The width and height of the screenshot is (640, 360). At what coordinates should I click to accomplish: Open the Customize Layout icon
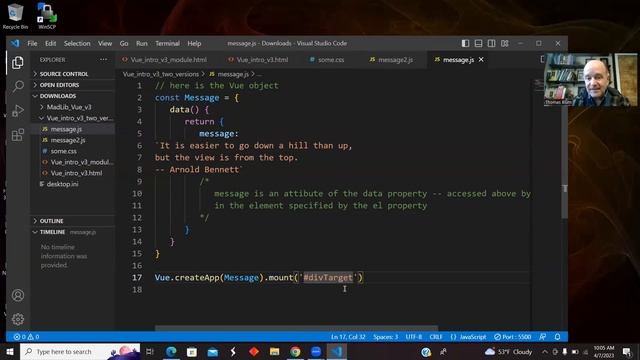pos(505,43)
